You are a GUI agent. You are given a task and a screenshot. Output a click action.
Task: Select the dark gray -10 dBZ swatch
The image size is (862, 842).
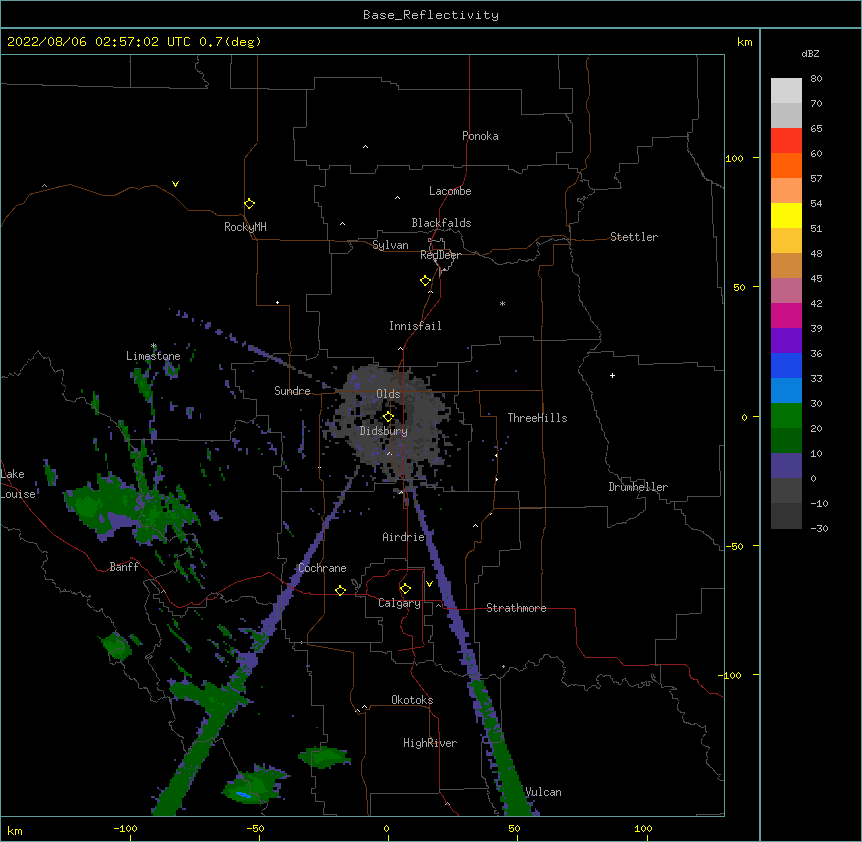[786, 516]
